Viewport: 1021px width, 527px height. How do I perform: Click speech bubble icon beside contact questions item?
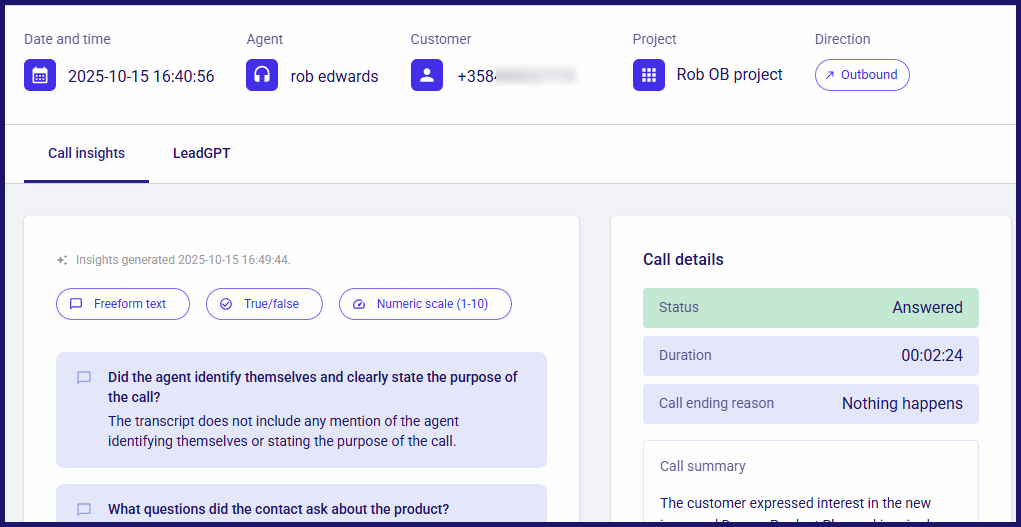tap(84, 509)
